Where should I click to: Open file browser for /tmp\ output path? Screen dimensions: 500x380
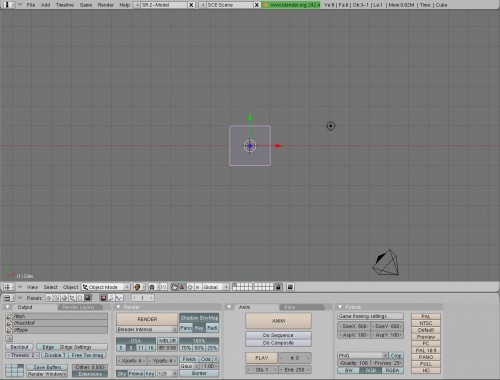tap(9, 316)
